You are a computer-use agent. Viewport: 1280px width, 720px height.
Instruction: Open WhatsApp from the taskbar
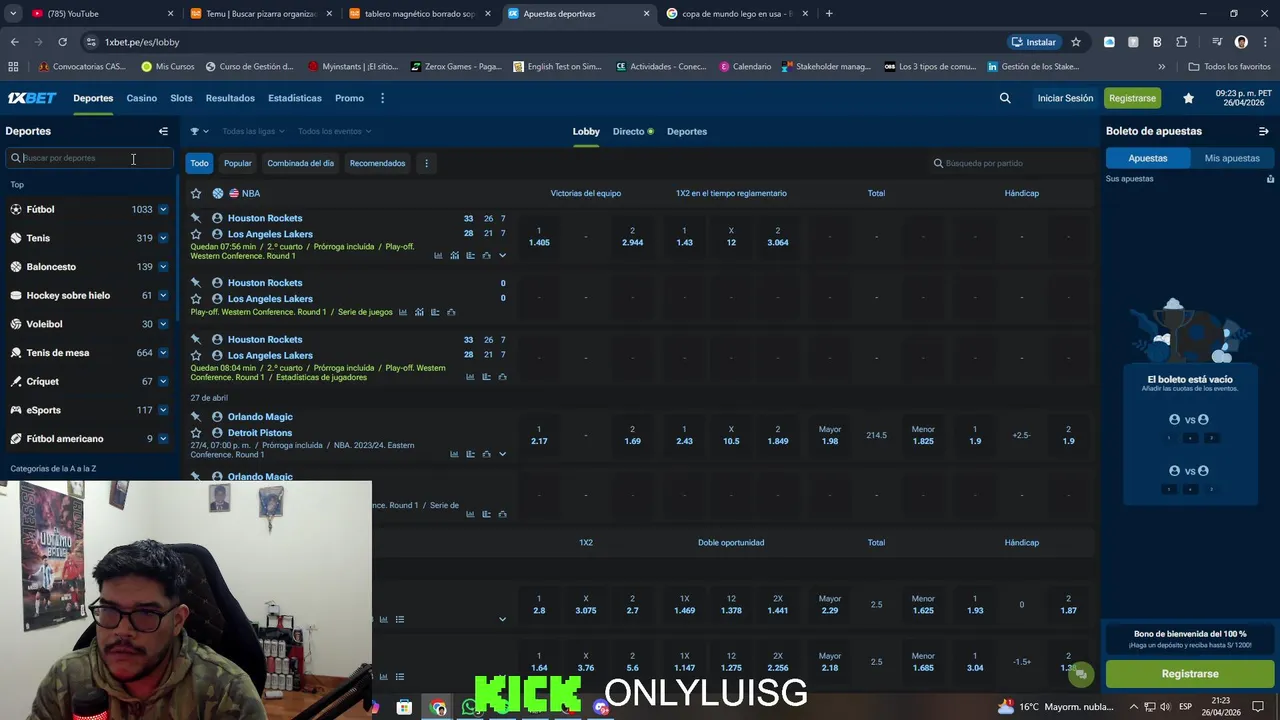[469, 707]
